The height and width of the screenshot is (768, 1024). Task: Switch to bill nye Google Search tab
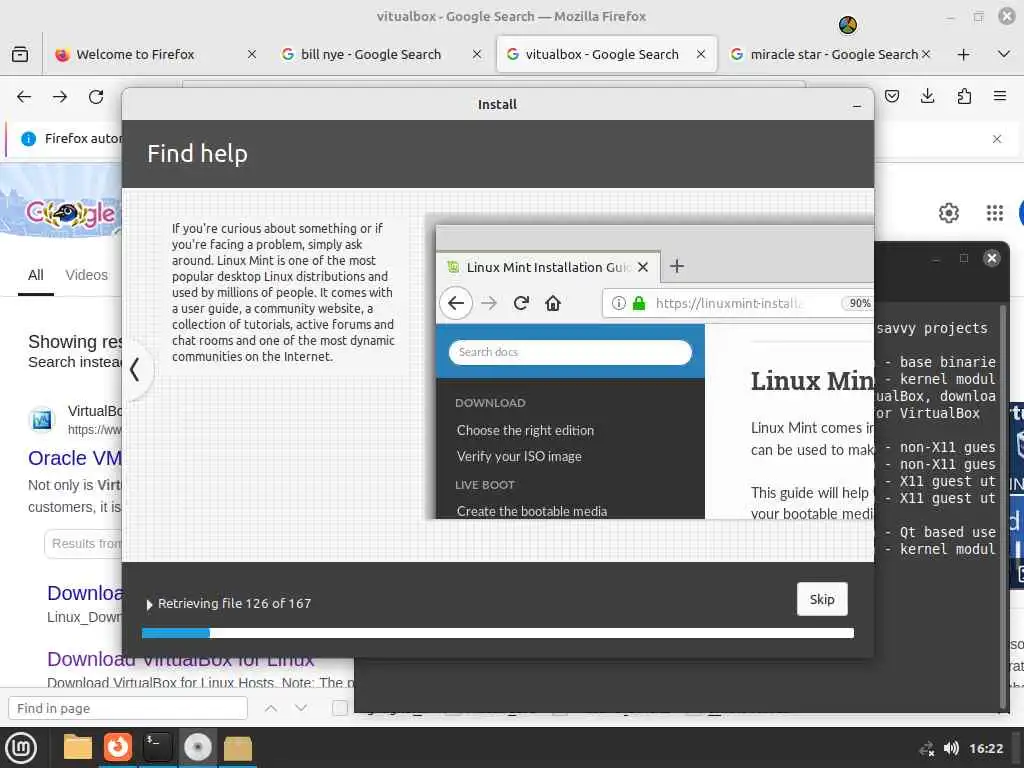tap(370, 54)
